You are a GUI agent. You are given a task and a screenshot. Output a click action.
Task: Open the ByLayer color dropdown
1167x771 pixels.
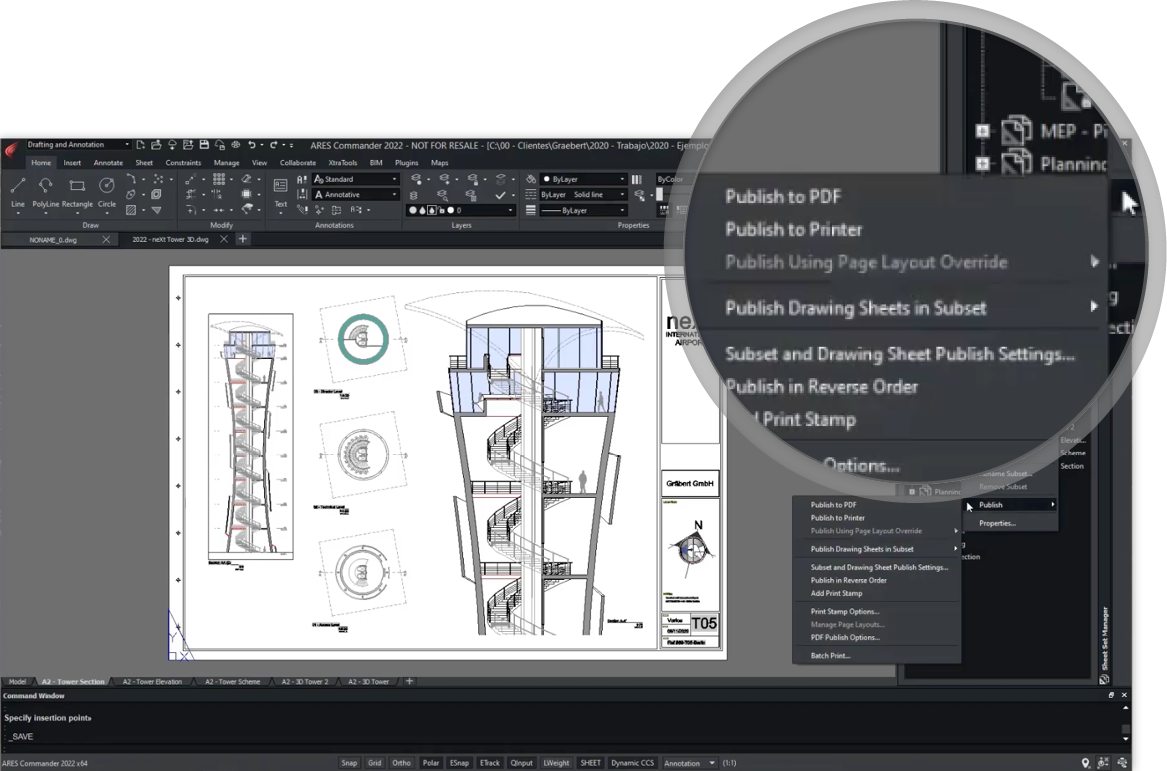[584, 179]
